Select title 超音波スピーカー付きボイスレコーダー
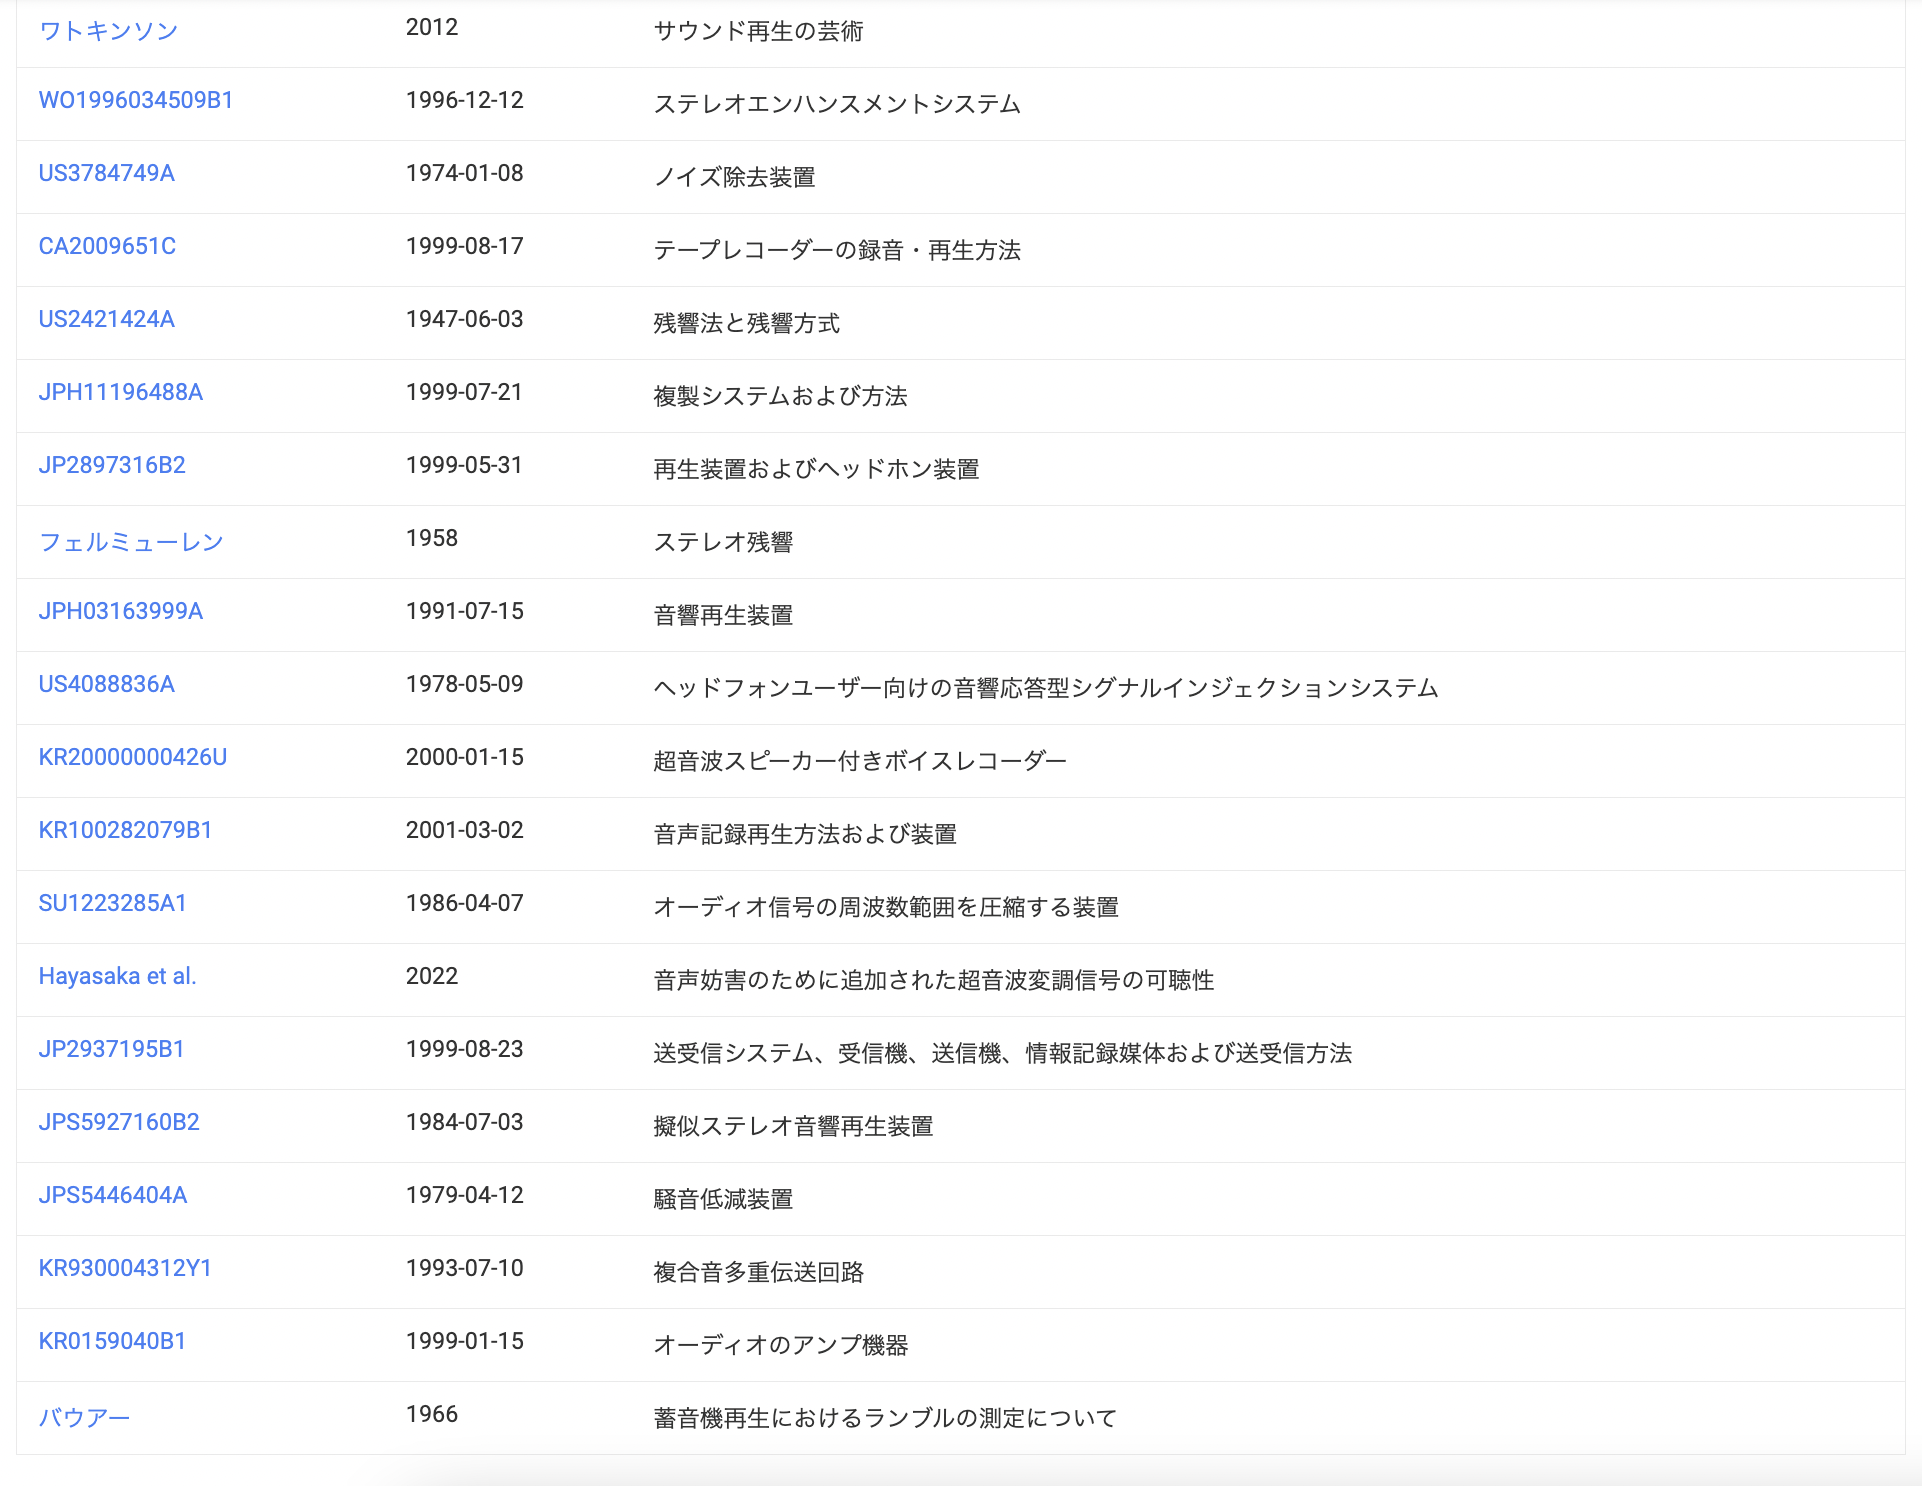The image size is (1922, 1486). point(860,761)
